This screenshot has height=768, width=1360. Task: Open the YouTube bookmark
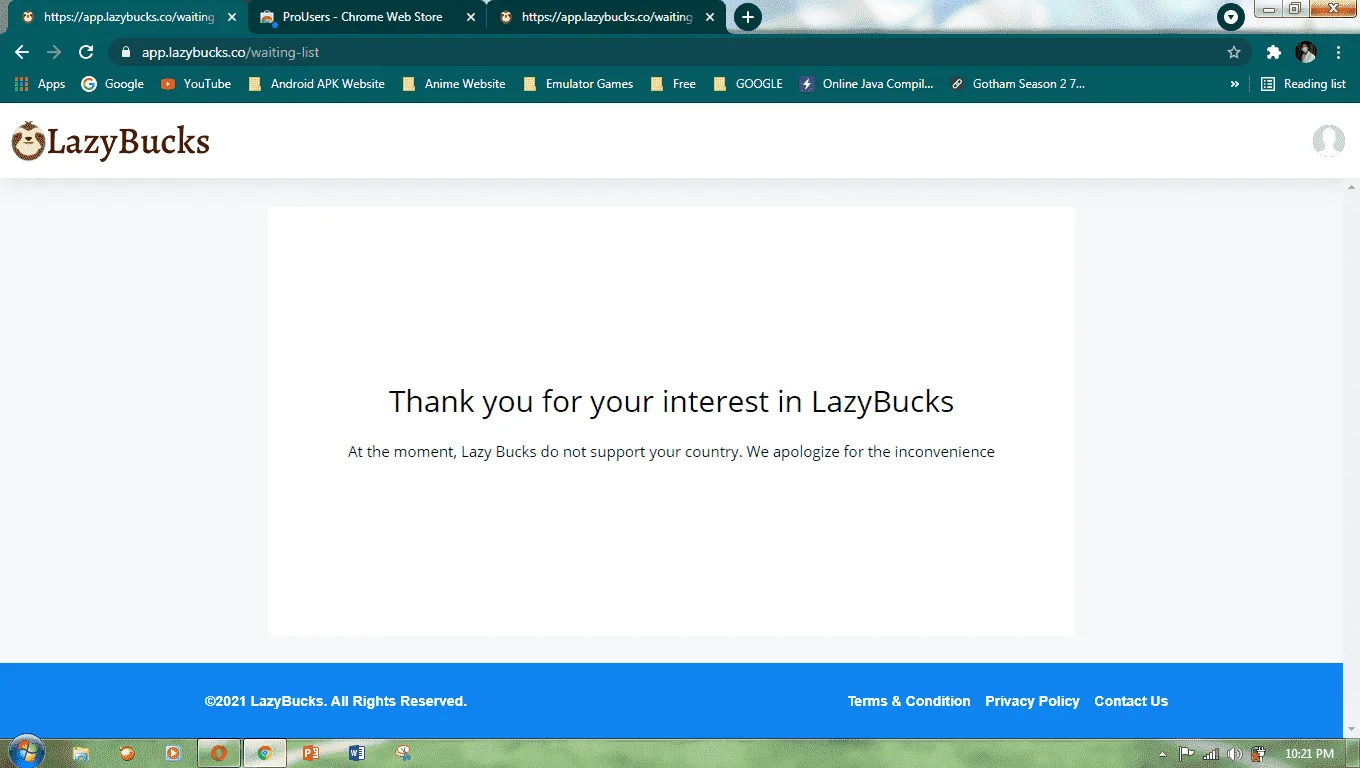coord(196,84)
